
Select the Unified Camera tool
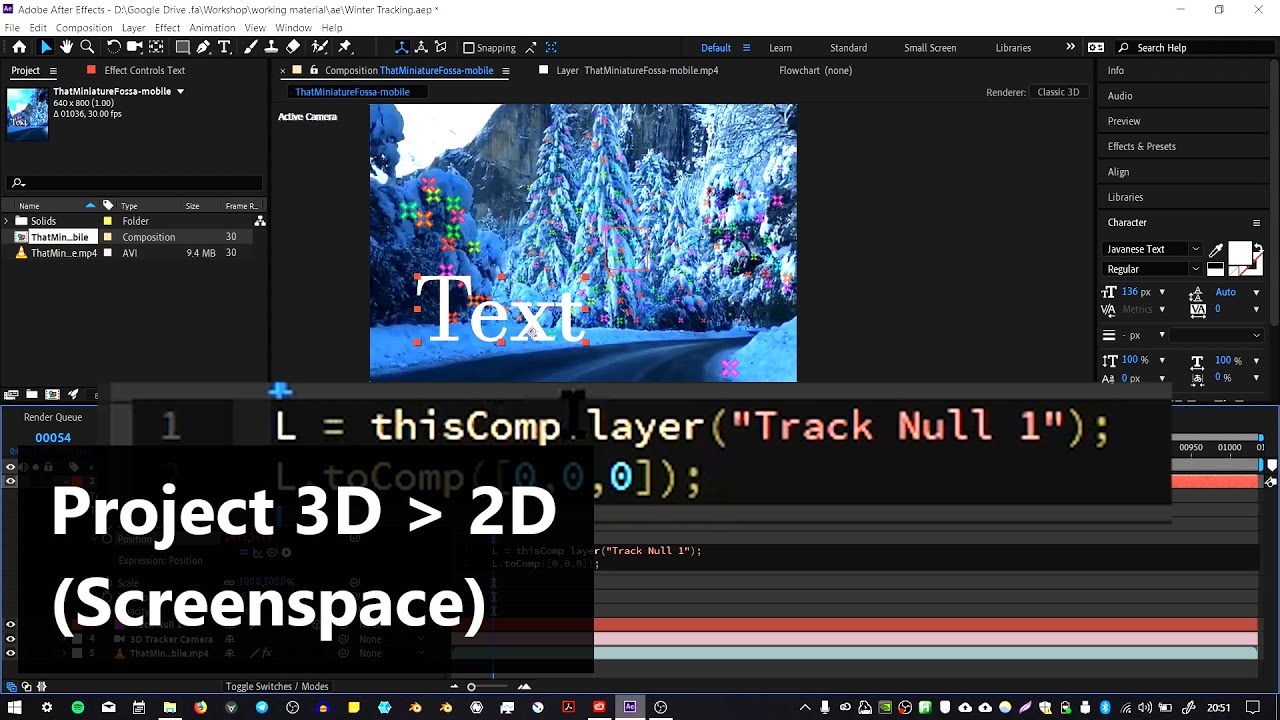point(134,47)
